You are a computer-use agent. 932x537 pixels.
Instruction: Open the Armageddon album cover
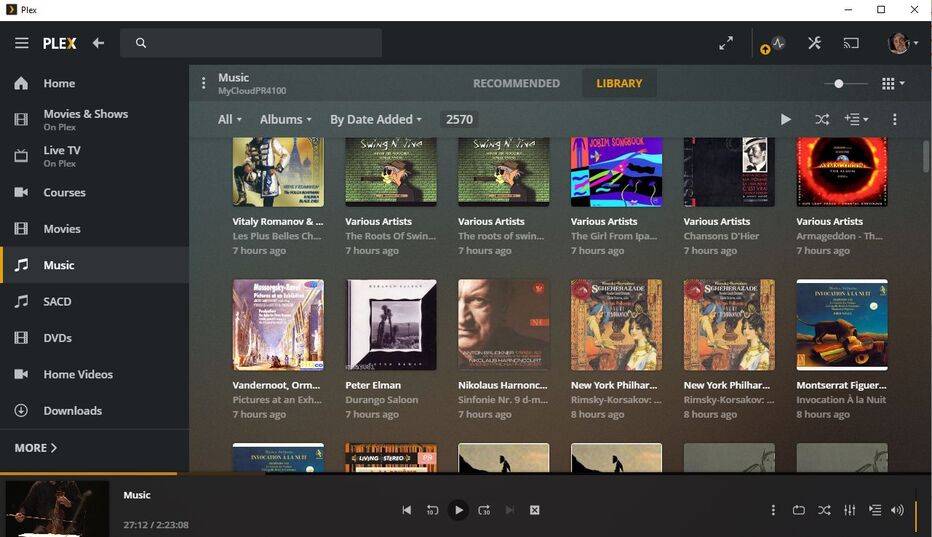coord(842,172)
